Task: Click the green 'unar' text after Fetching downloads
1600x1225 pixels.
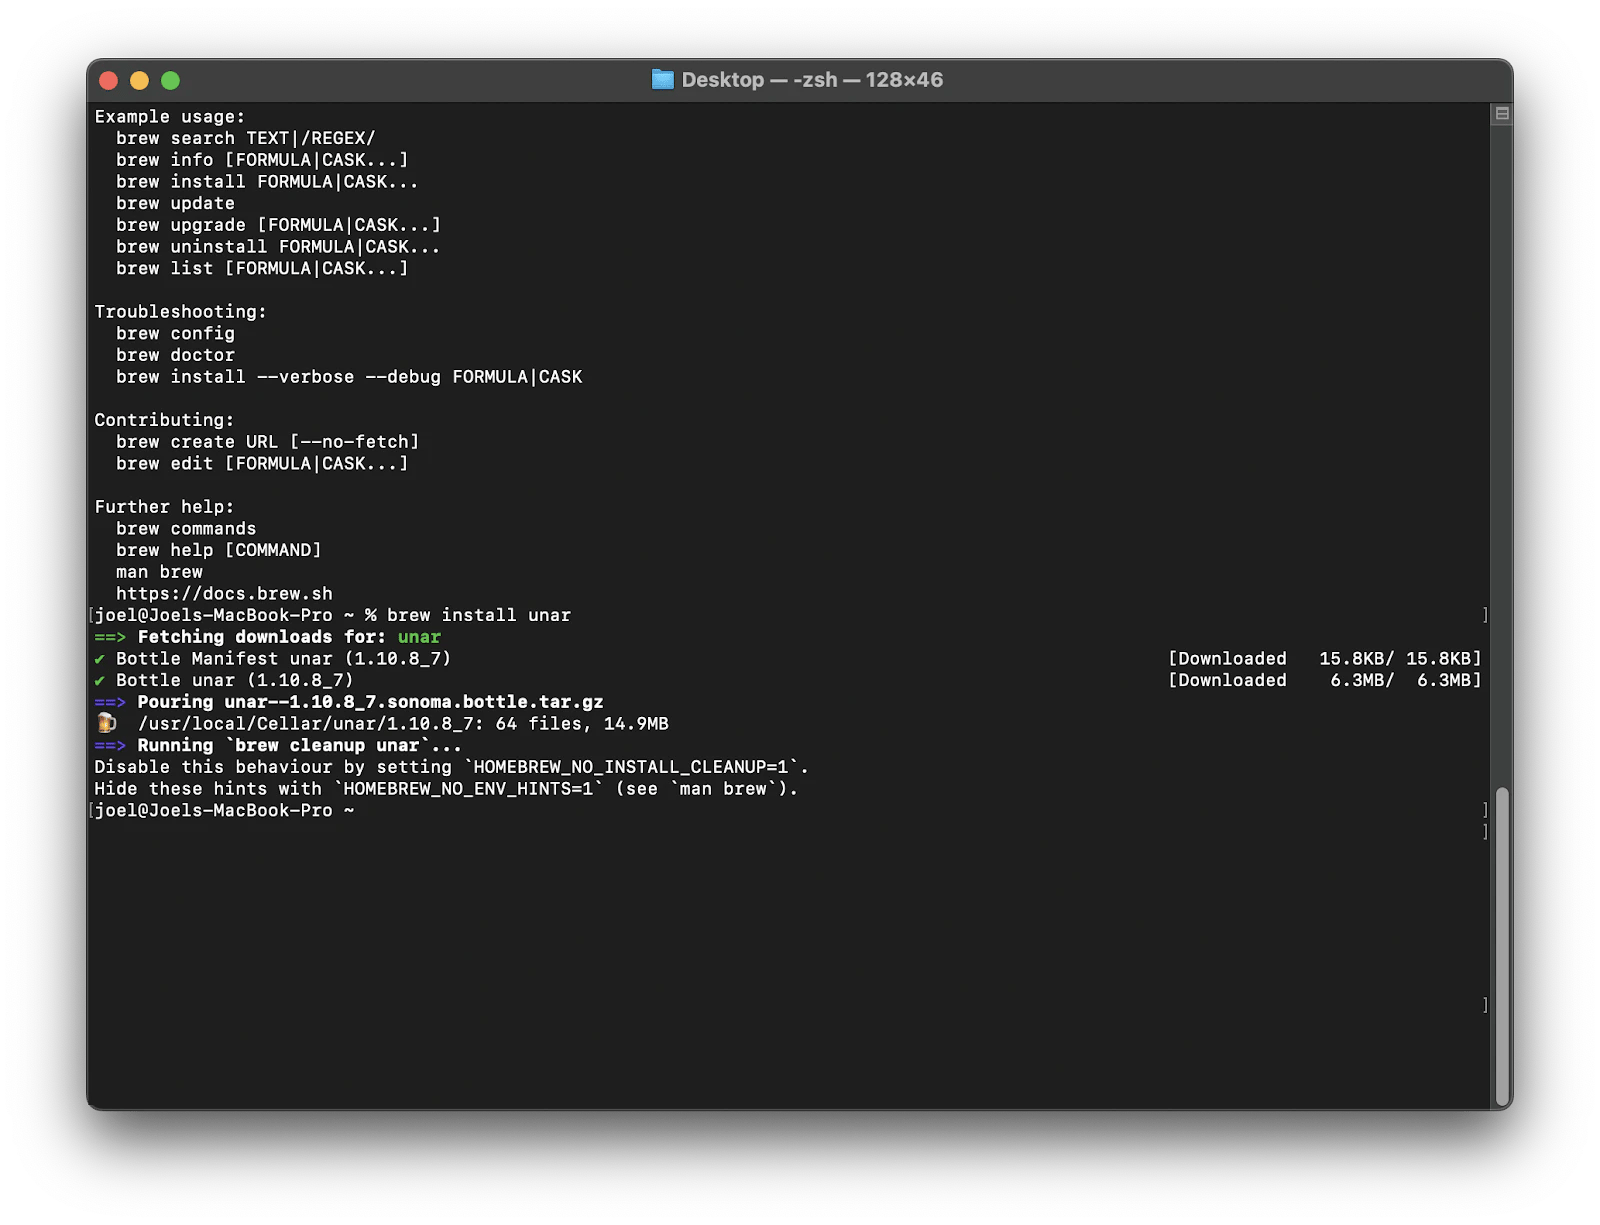Action: click(419, 637)
